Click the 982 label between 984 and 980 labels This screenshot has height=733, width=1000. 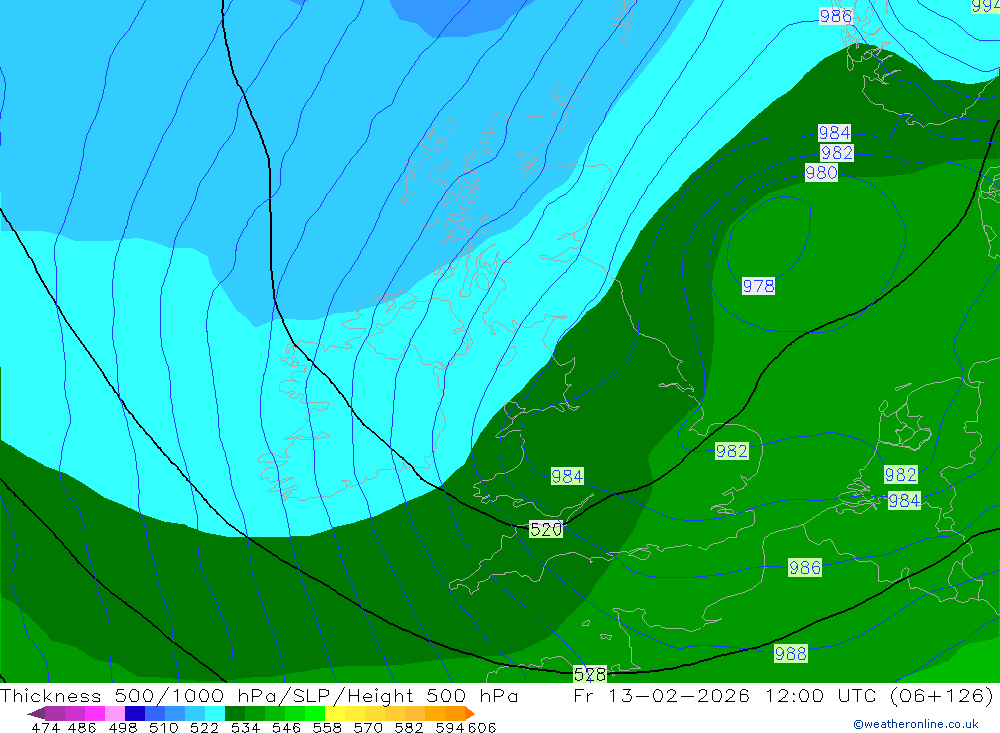[837, 153]
